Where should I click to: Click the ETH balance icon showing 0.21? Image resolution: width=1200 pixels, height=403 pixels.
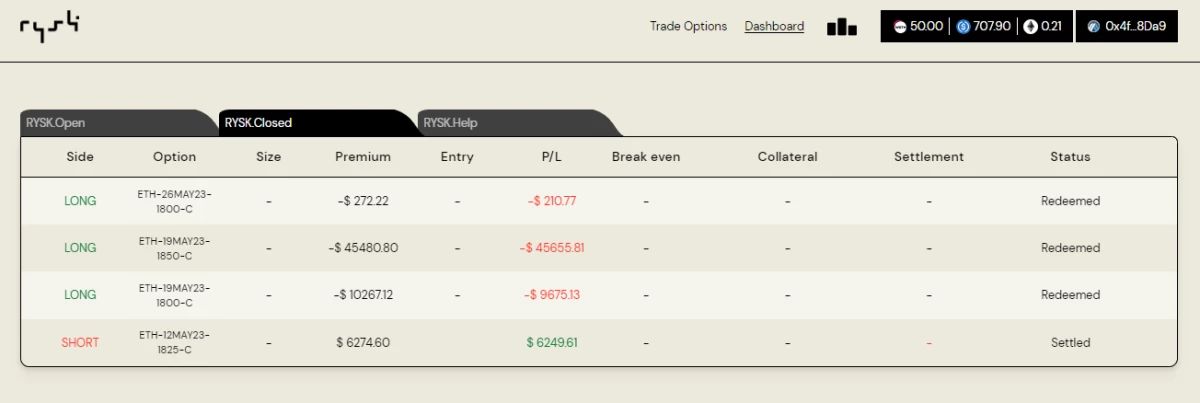[x=1030, y=27]
